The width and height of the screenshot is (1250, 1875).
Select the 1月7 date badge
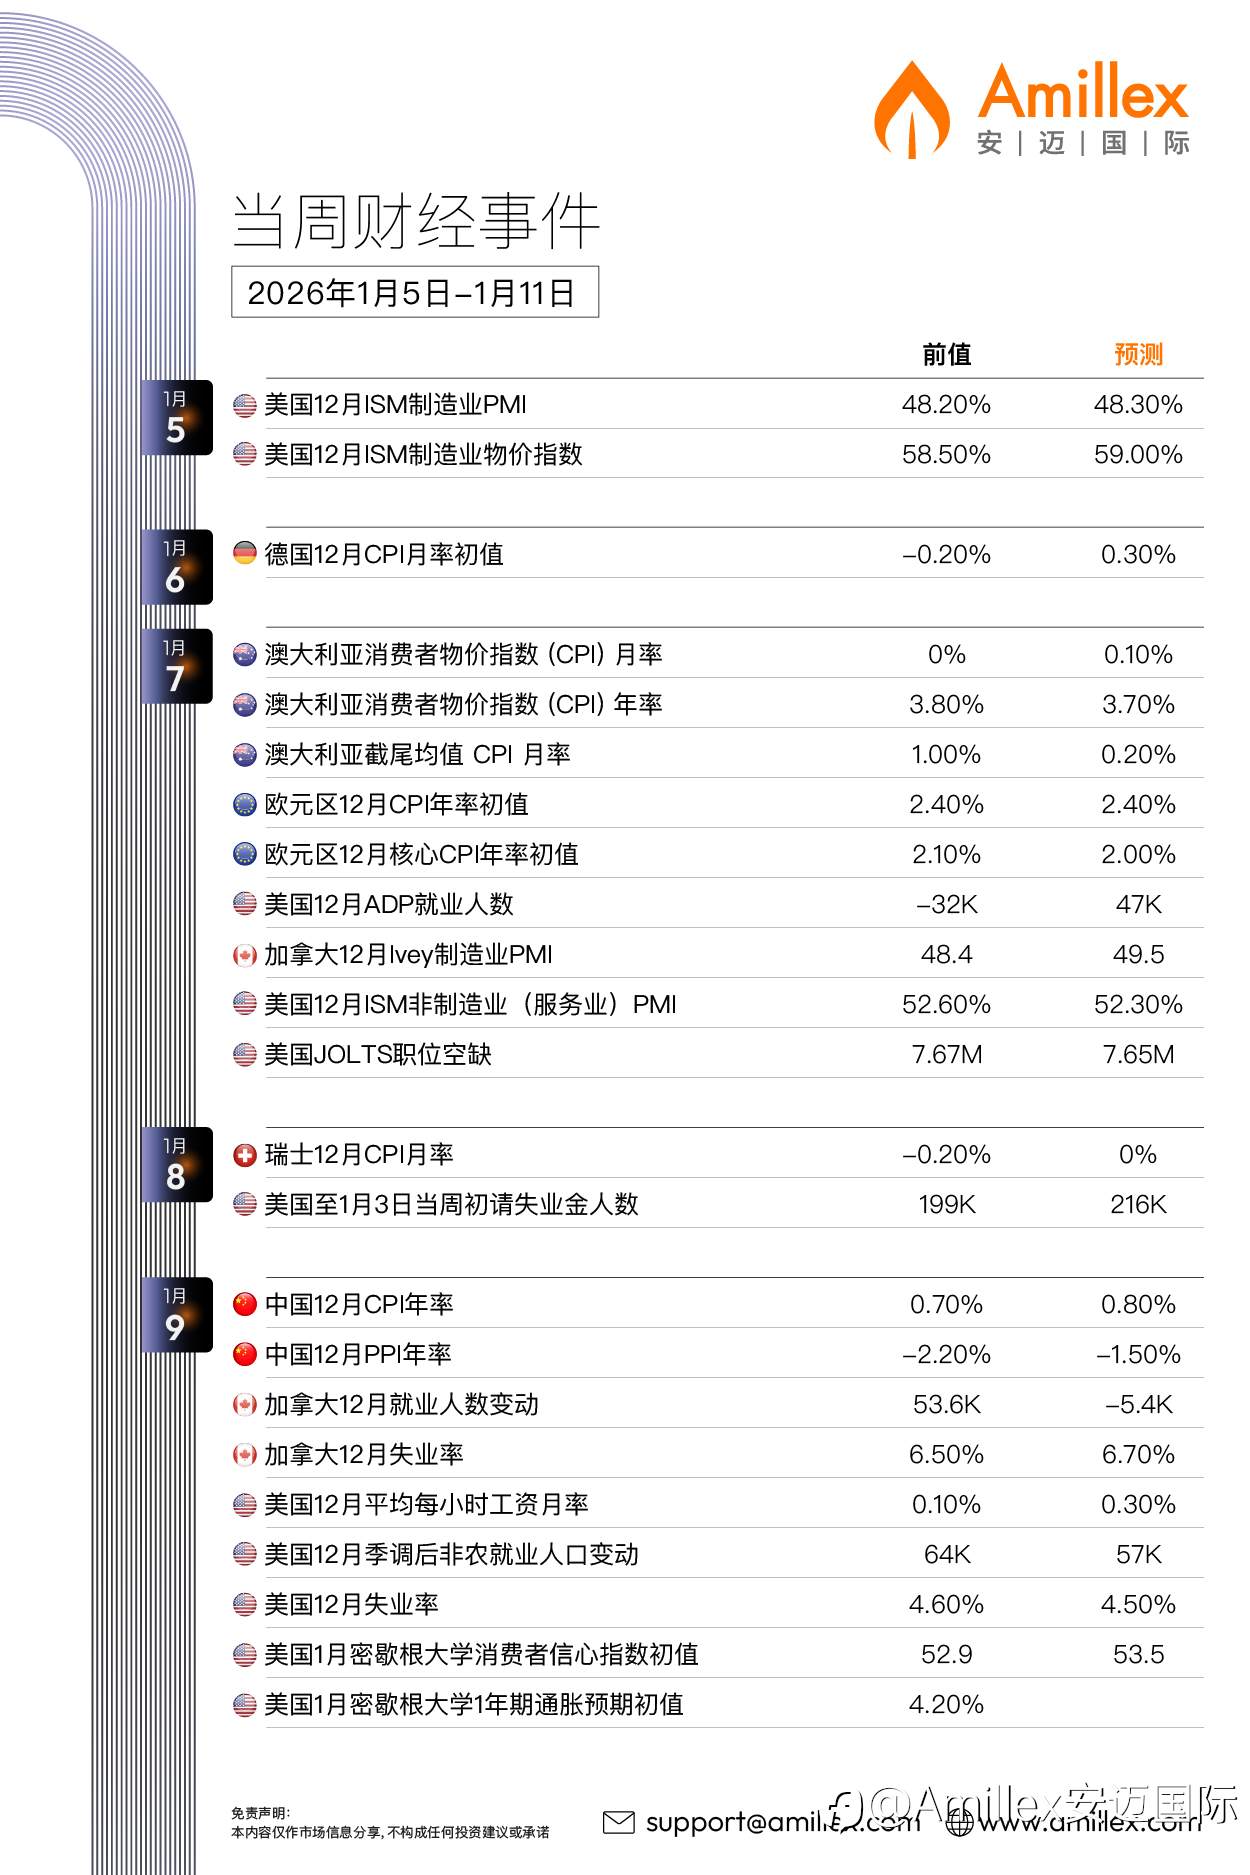click(176, 666)
